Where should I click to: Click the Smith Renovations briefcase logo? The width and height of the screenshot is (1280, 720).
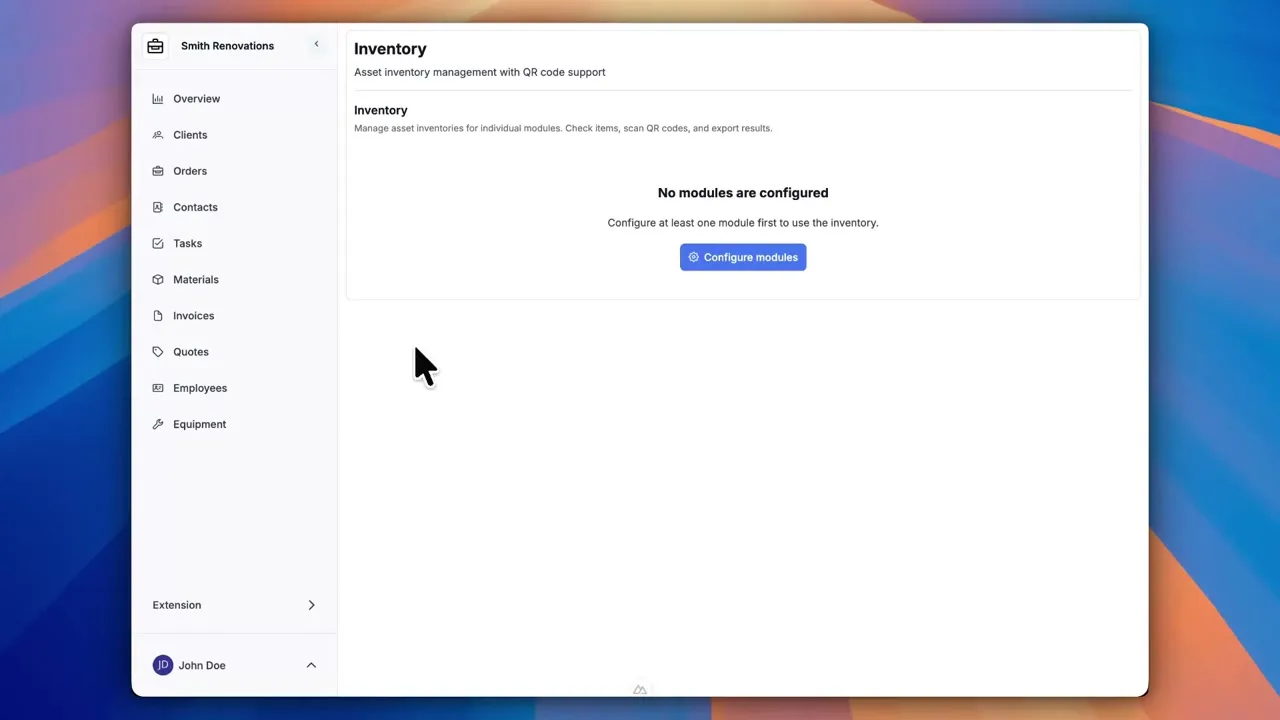[155, 46]
